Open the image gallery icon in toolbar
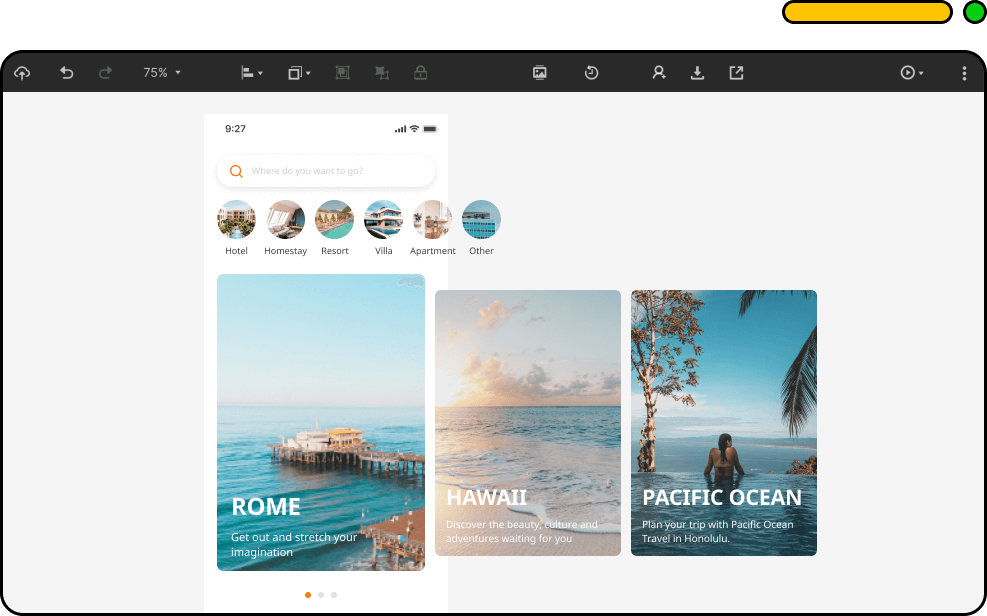The image size is (987, 616). (x=540, y=73)
